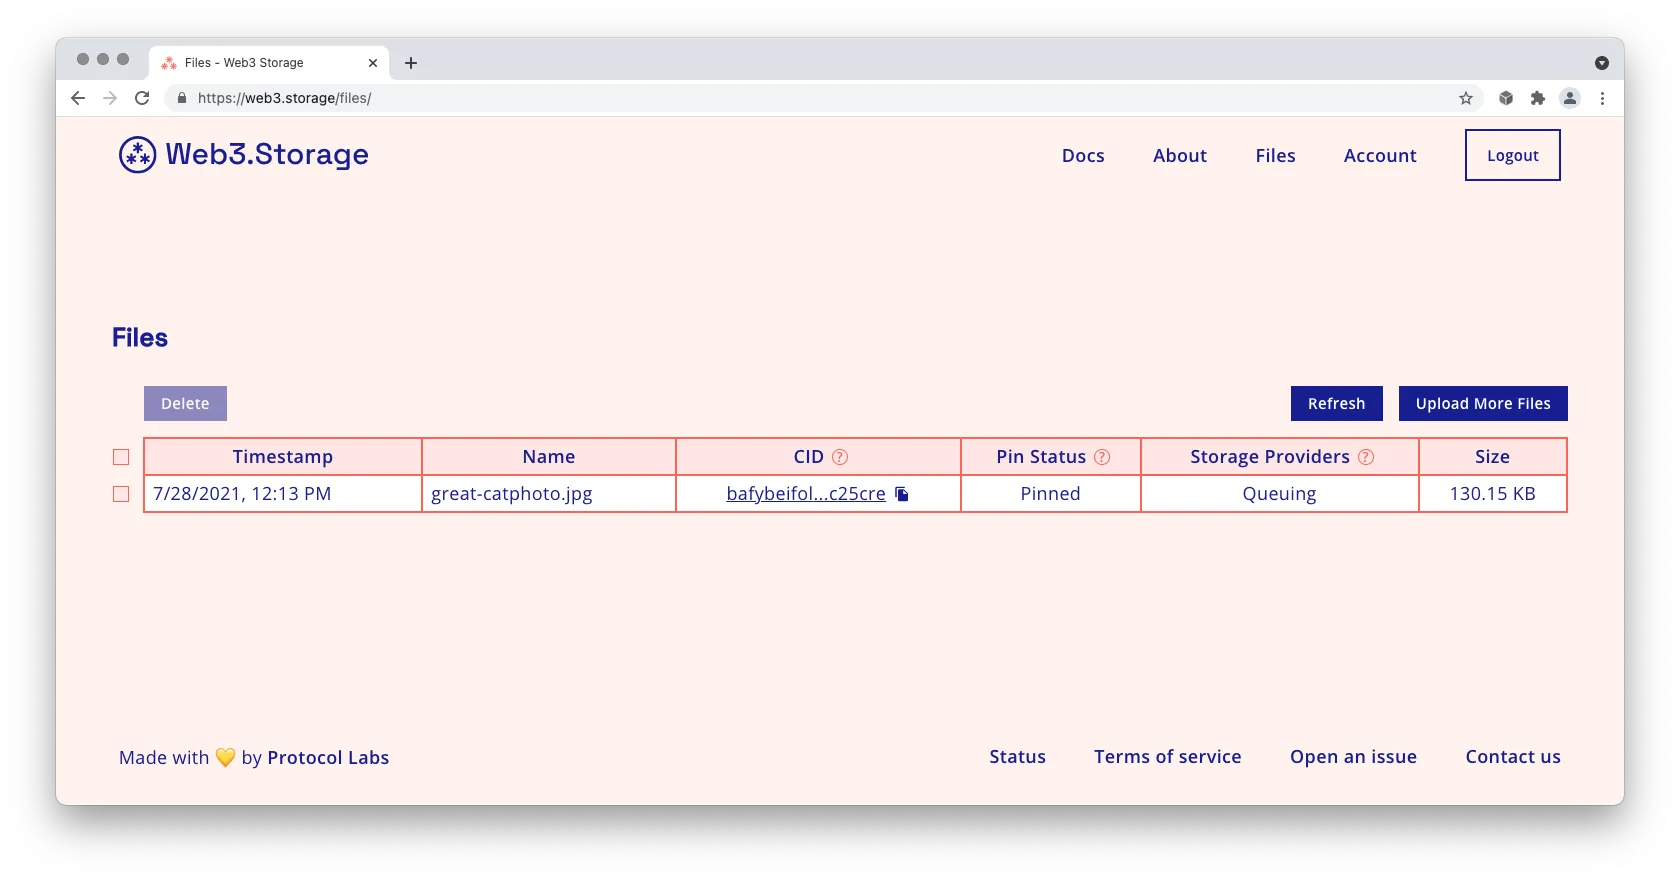Viewport: 1680px width, 879px height.
Task: Reload the page using the browser reload icon
Action: coord(142,98)
